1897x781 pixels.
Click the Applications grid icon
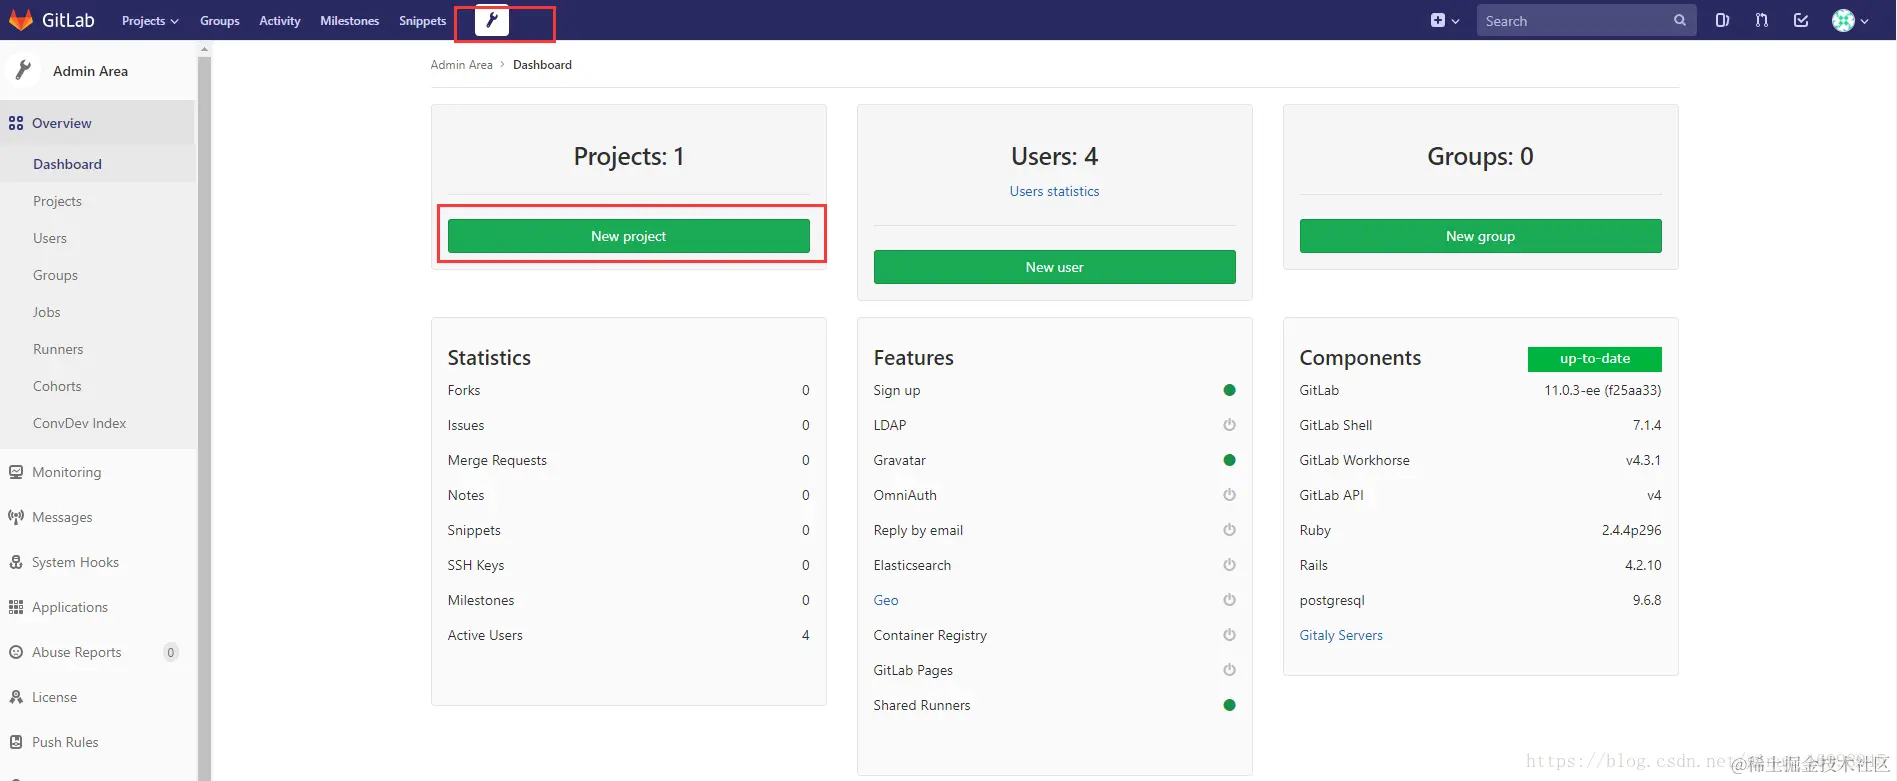(x=16, y=607)
